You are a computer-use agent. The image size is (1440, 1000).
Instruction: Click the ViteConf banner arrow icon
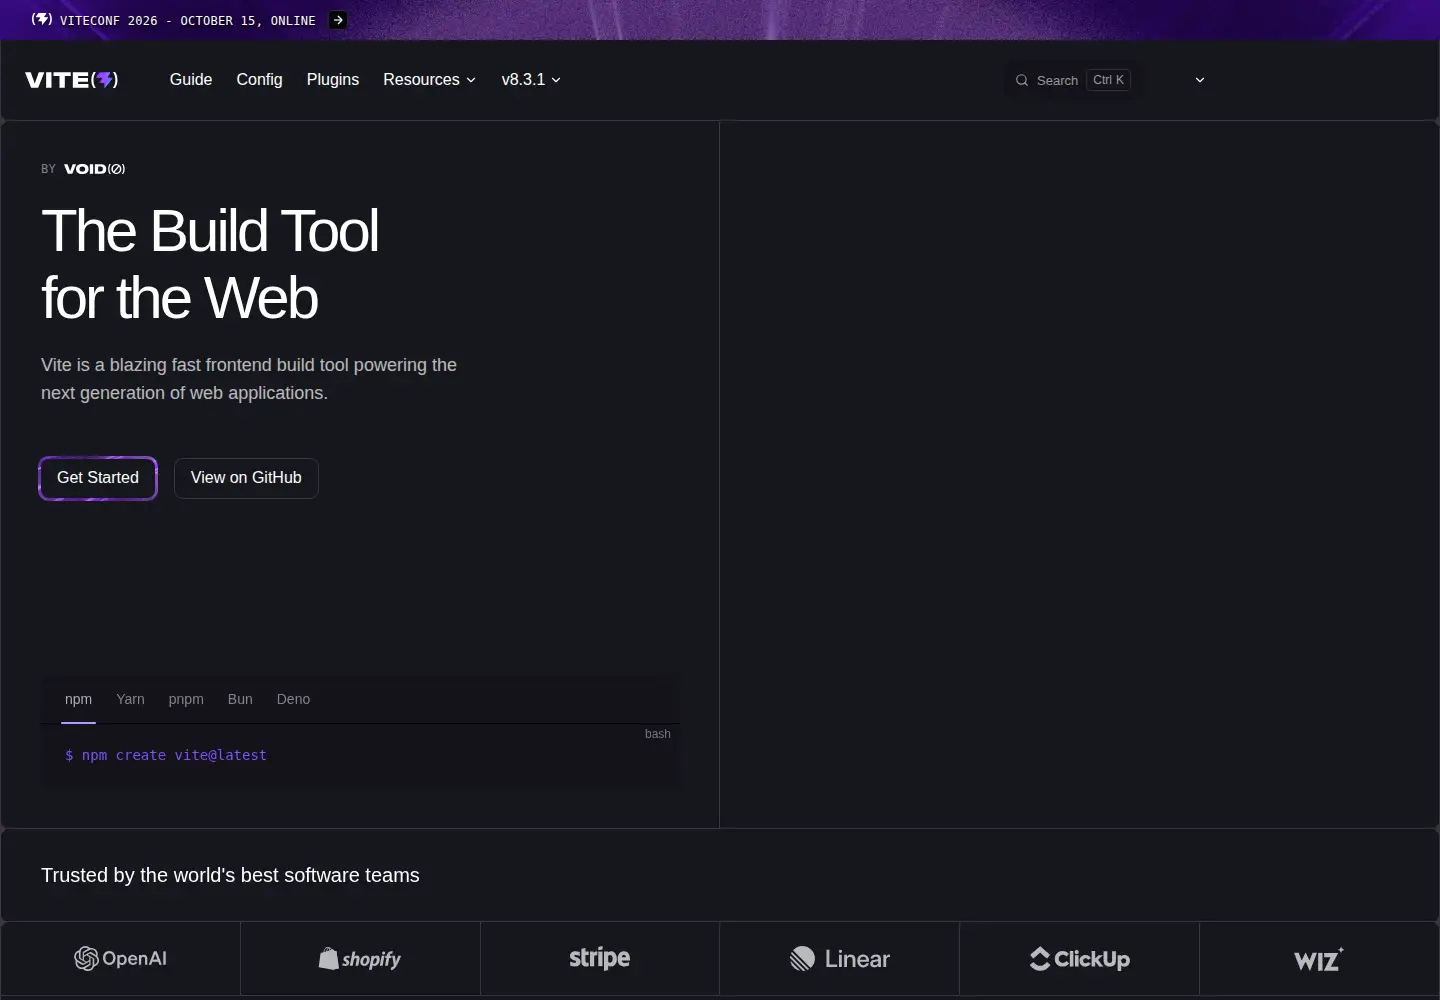pos(339,20)
